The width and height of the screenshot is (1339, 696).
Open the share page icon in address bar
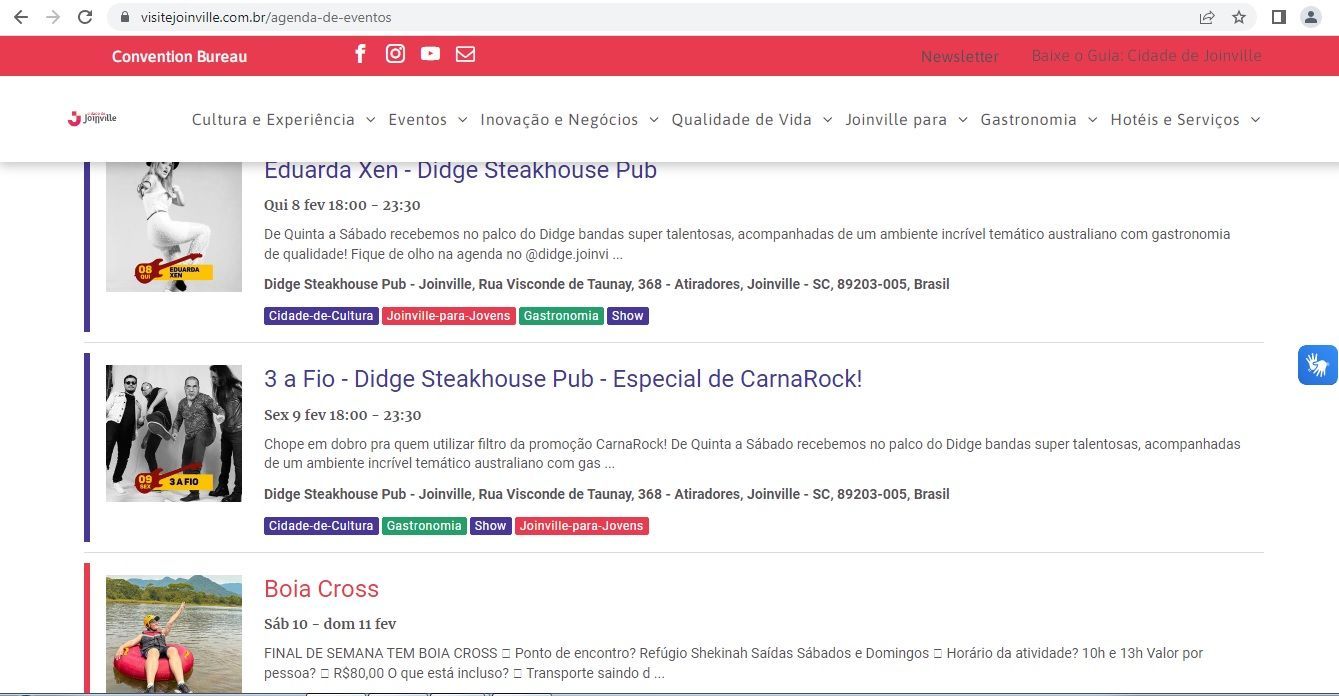pos(1207,17)
